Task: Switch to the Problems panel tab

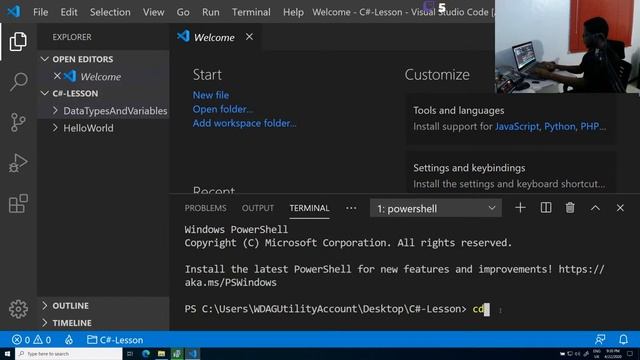Action: 205,208
